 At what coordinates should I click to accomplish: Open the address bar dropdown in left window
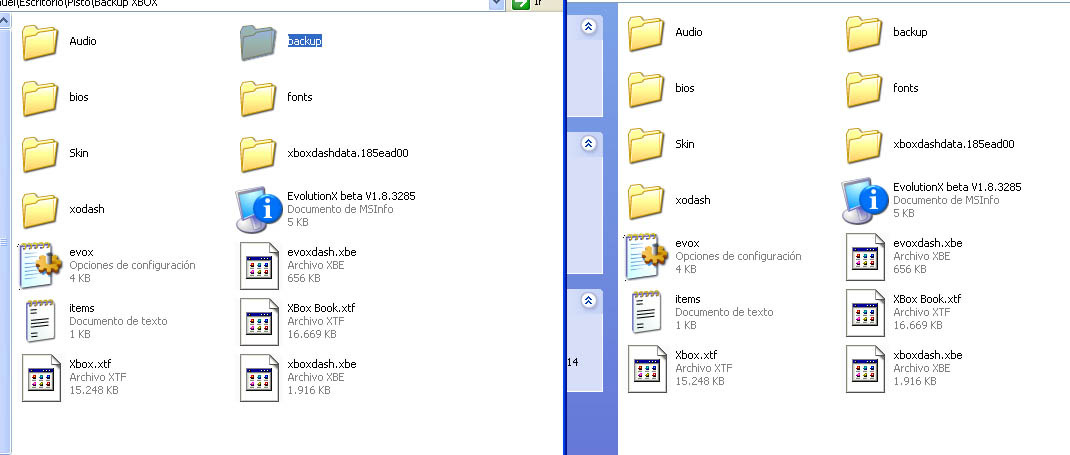[x=497, y=3]
